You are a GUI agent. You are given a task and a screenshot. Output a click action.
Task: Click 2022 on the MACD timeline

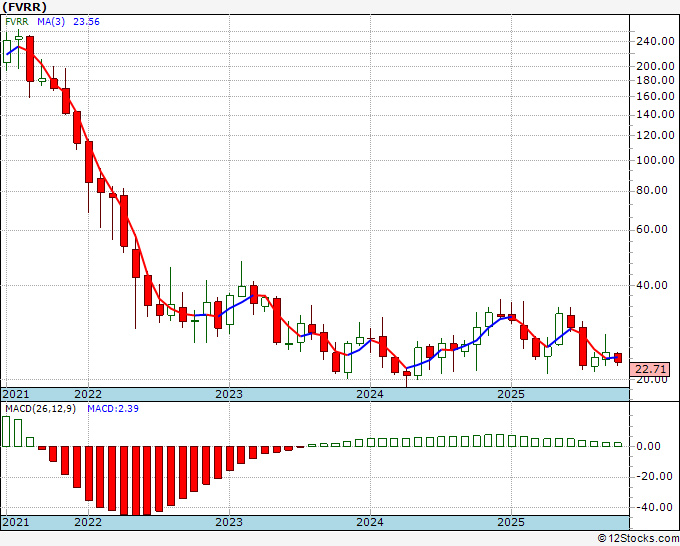[x=88, y=522]
